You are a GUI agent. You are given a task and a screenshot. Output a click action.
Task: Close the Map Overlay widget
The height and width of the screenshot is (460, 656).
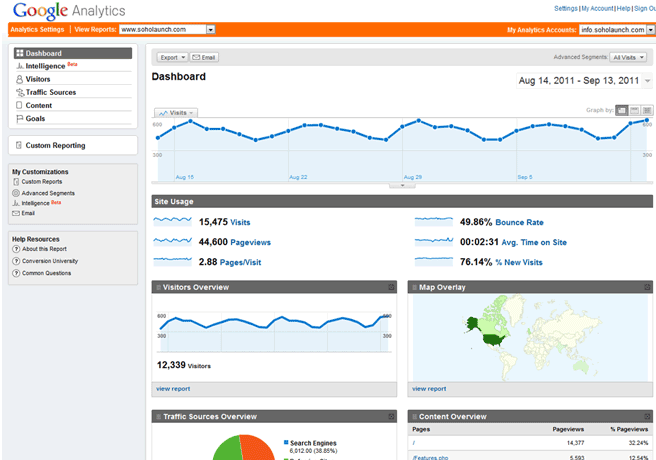pyautogui.click(x=648, y=288)
